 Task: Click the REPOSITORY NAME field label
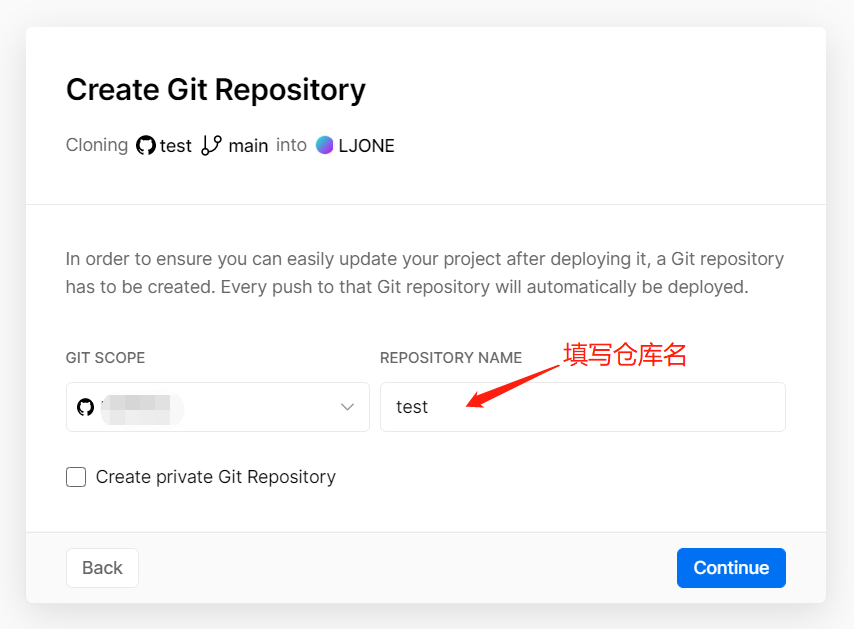[451, 358]
